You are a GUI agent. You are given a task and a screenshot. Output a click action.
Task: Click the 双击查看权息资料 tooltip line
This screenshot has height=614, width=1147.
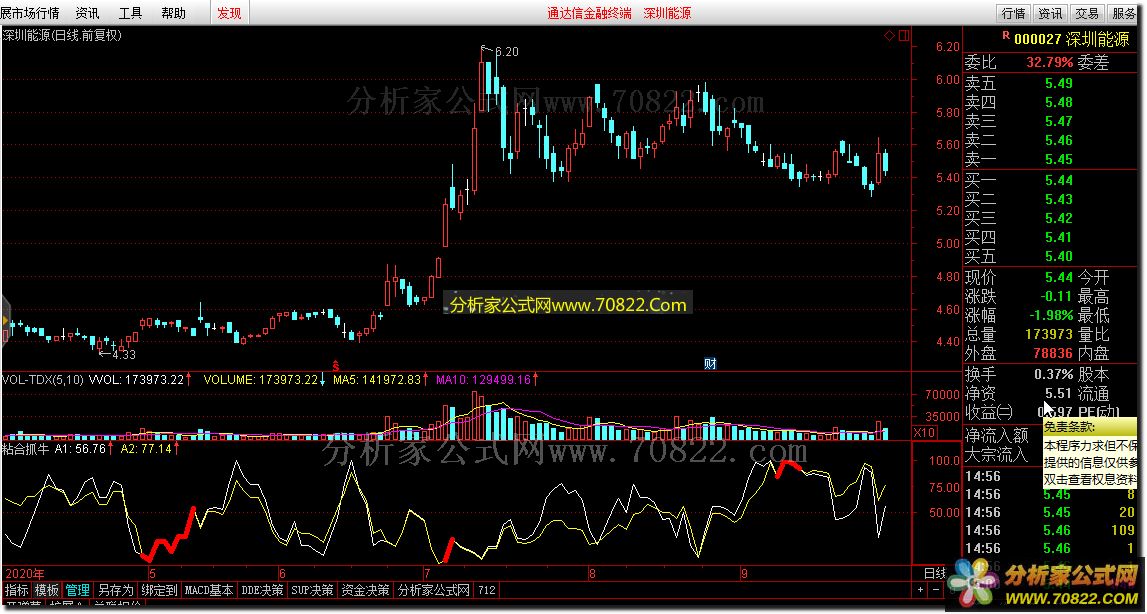coord(1091,479)
